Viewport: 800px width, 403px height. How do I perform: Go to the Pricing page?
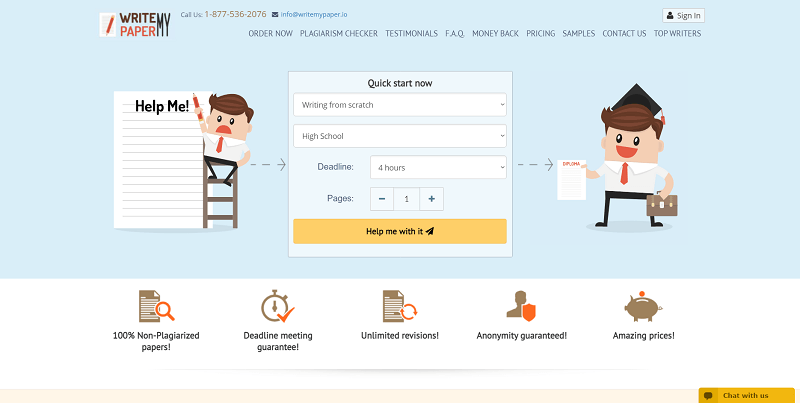click(x=541, y=33)
